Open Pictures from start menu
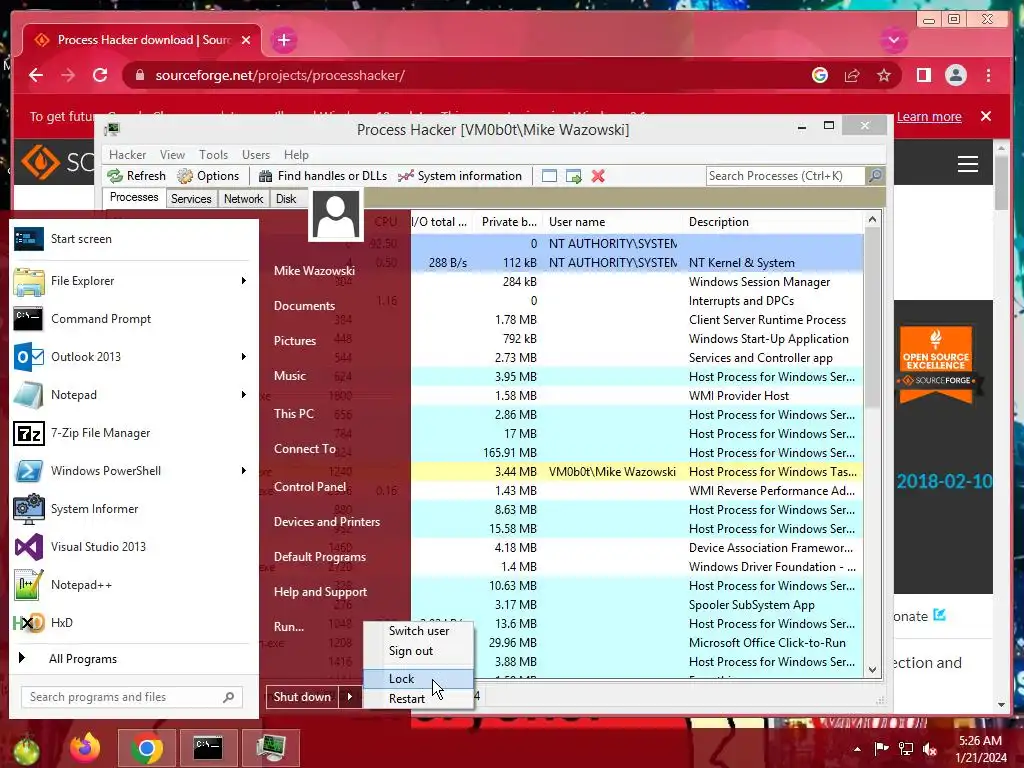The width and height of the screenshot is (1024, 768). [x=295, y=341]
